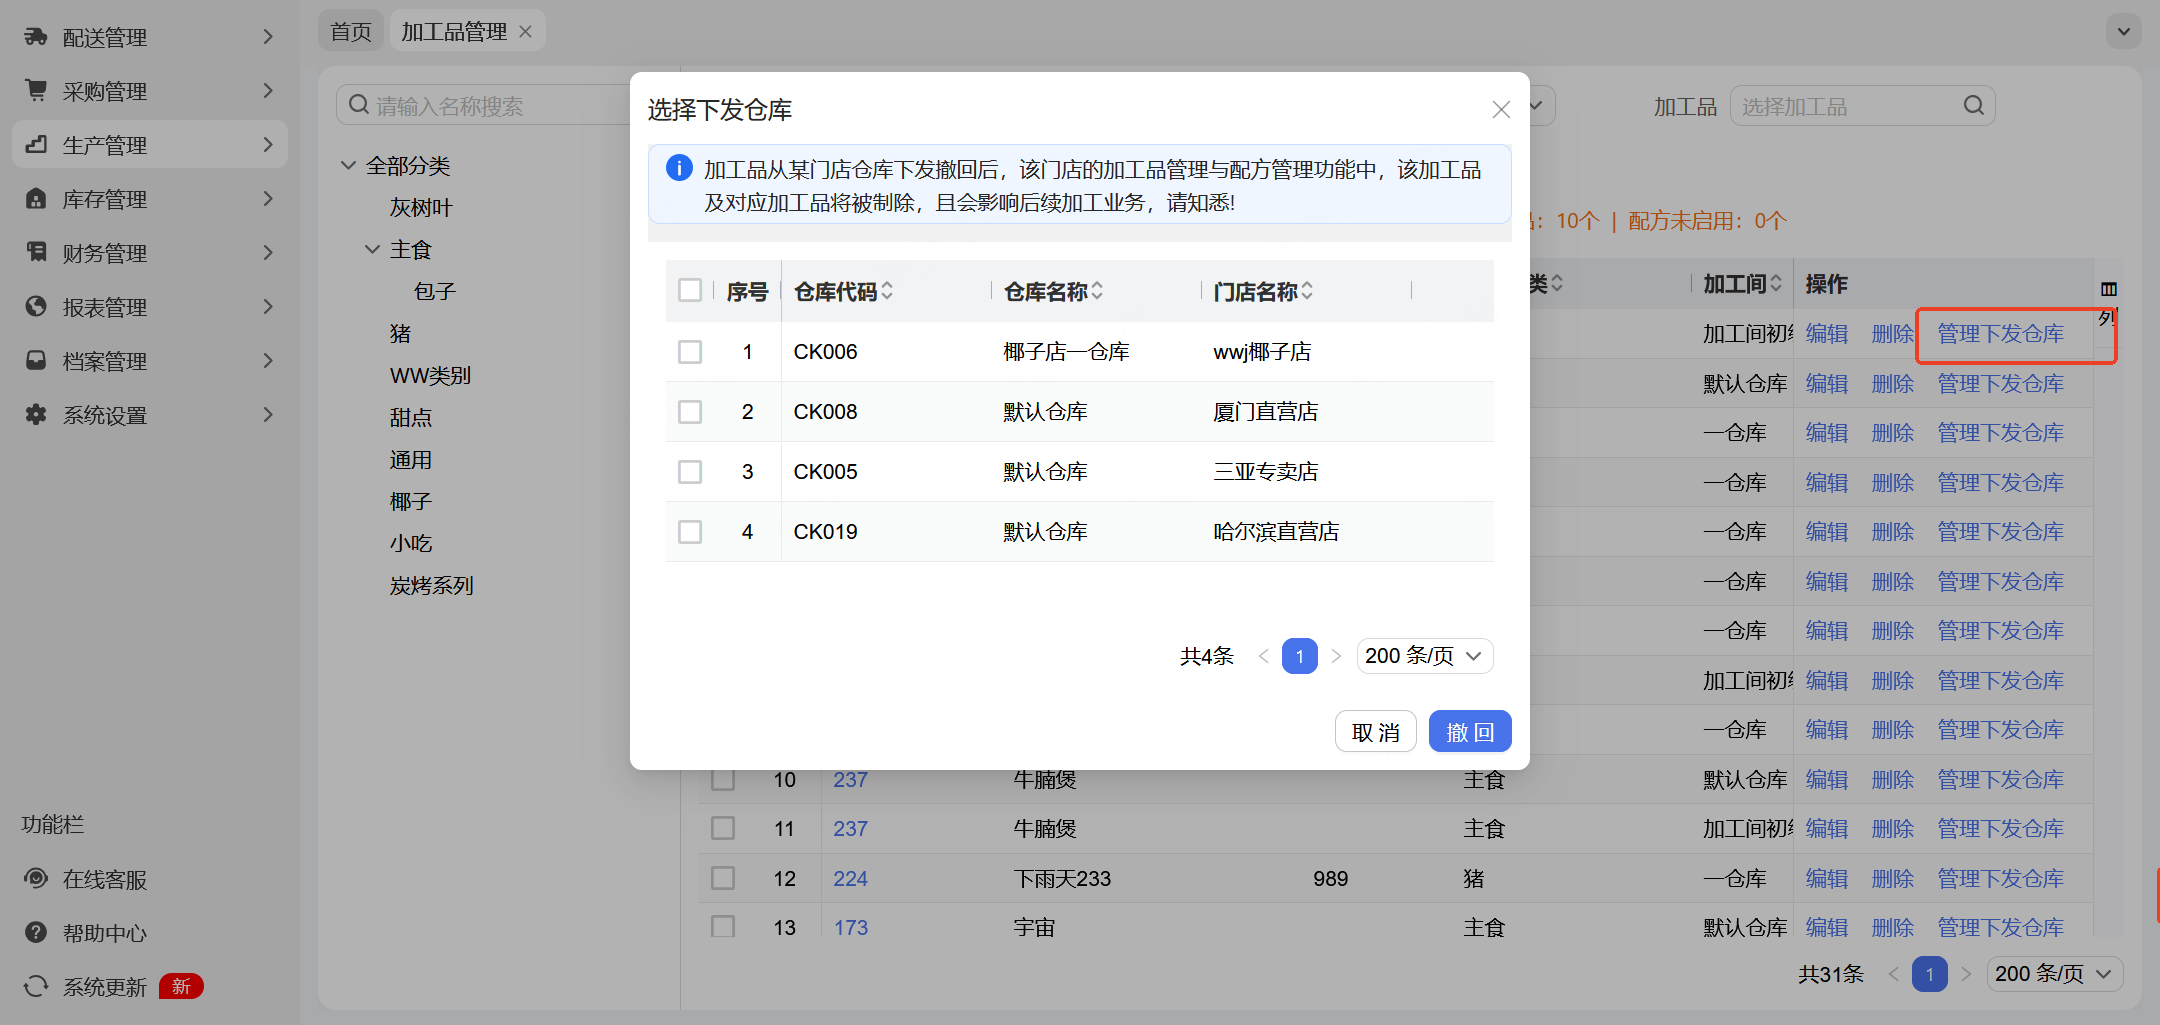This screenshot has width=2160, height=1025.
Task: Sort by 加工间 column arrows in background table
Action: tap(1776, 284)
